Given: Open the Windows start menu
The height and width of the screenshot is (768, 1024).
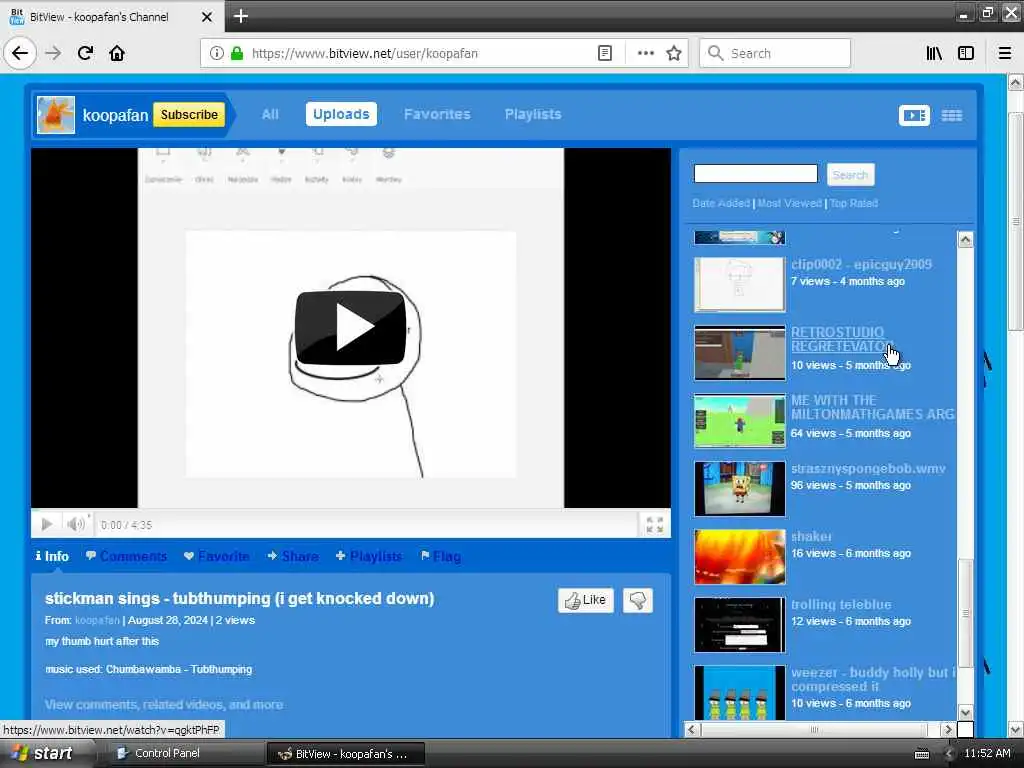Looking at the screenshot, I should click(x=42, y=753).
